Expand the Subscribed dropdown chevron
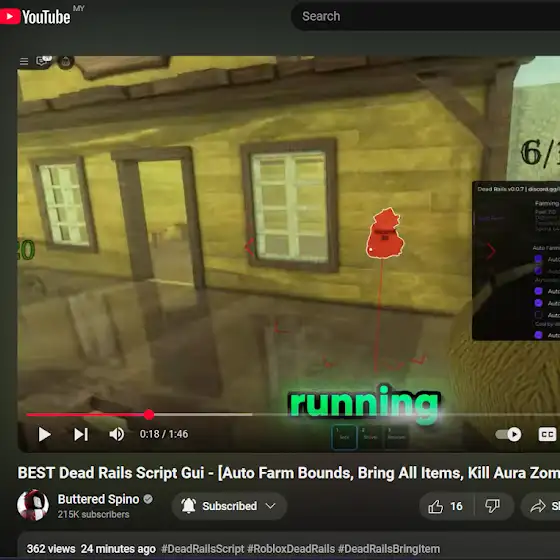 click(271, 506)
